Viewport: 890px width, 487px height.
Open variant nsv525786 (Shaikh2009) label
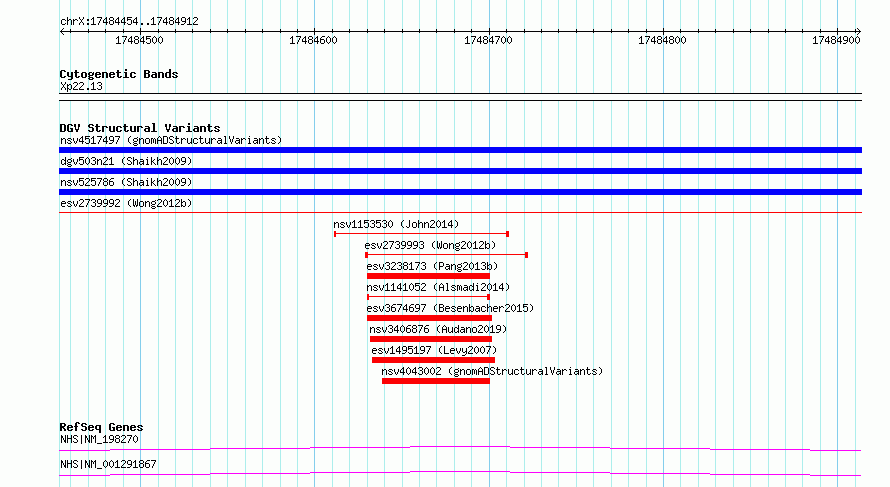pyautogui.click(x=126, y=182)
